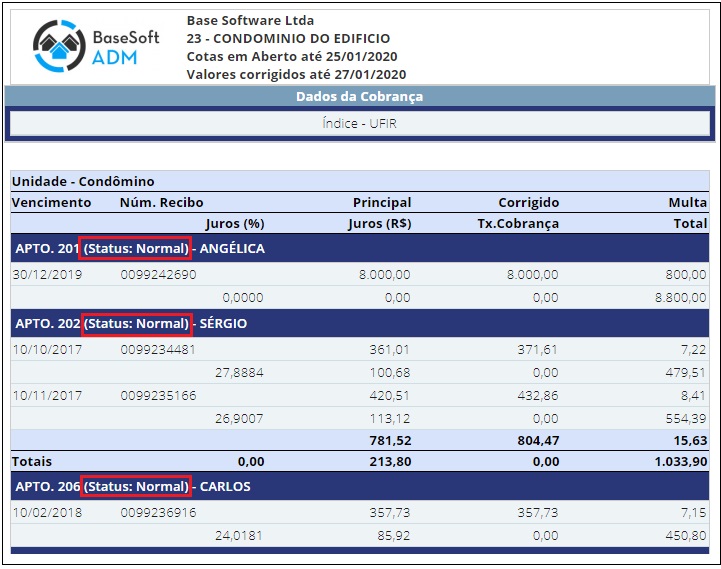The image size is (721, 569).
Task: Select the Principal column header
Action: [x=381, y=203]
